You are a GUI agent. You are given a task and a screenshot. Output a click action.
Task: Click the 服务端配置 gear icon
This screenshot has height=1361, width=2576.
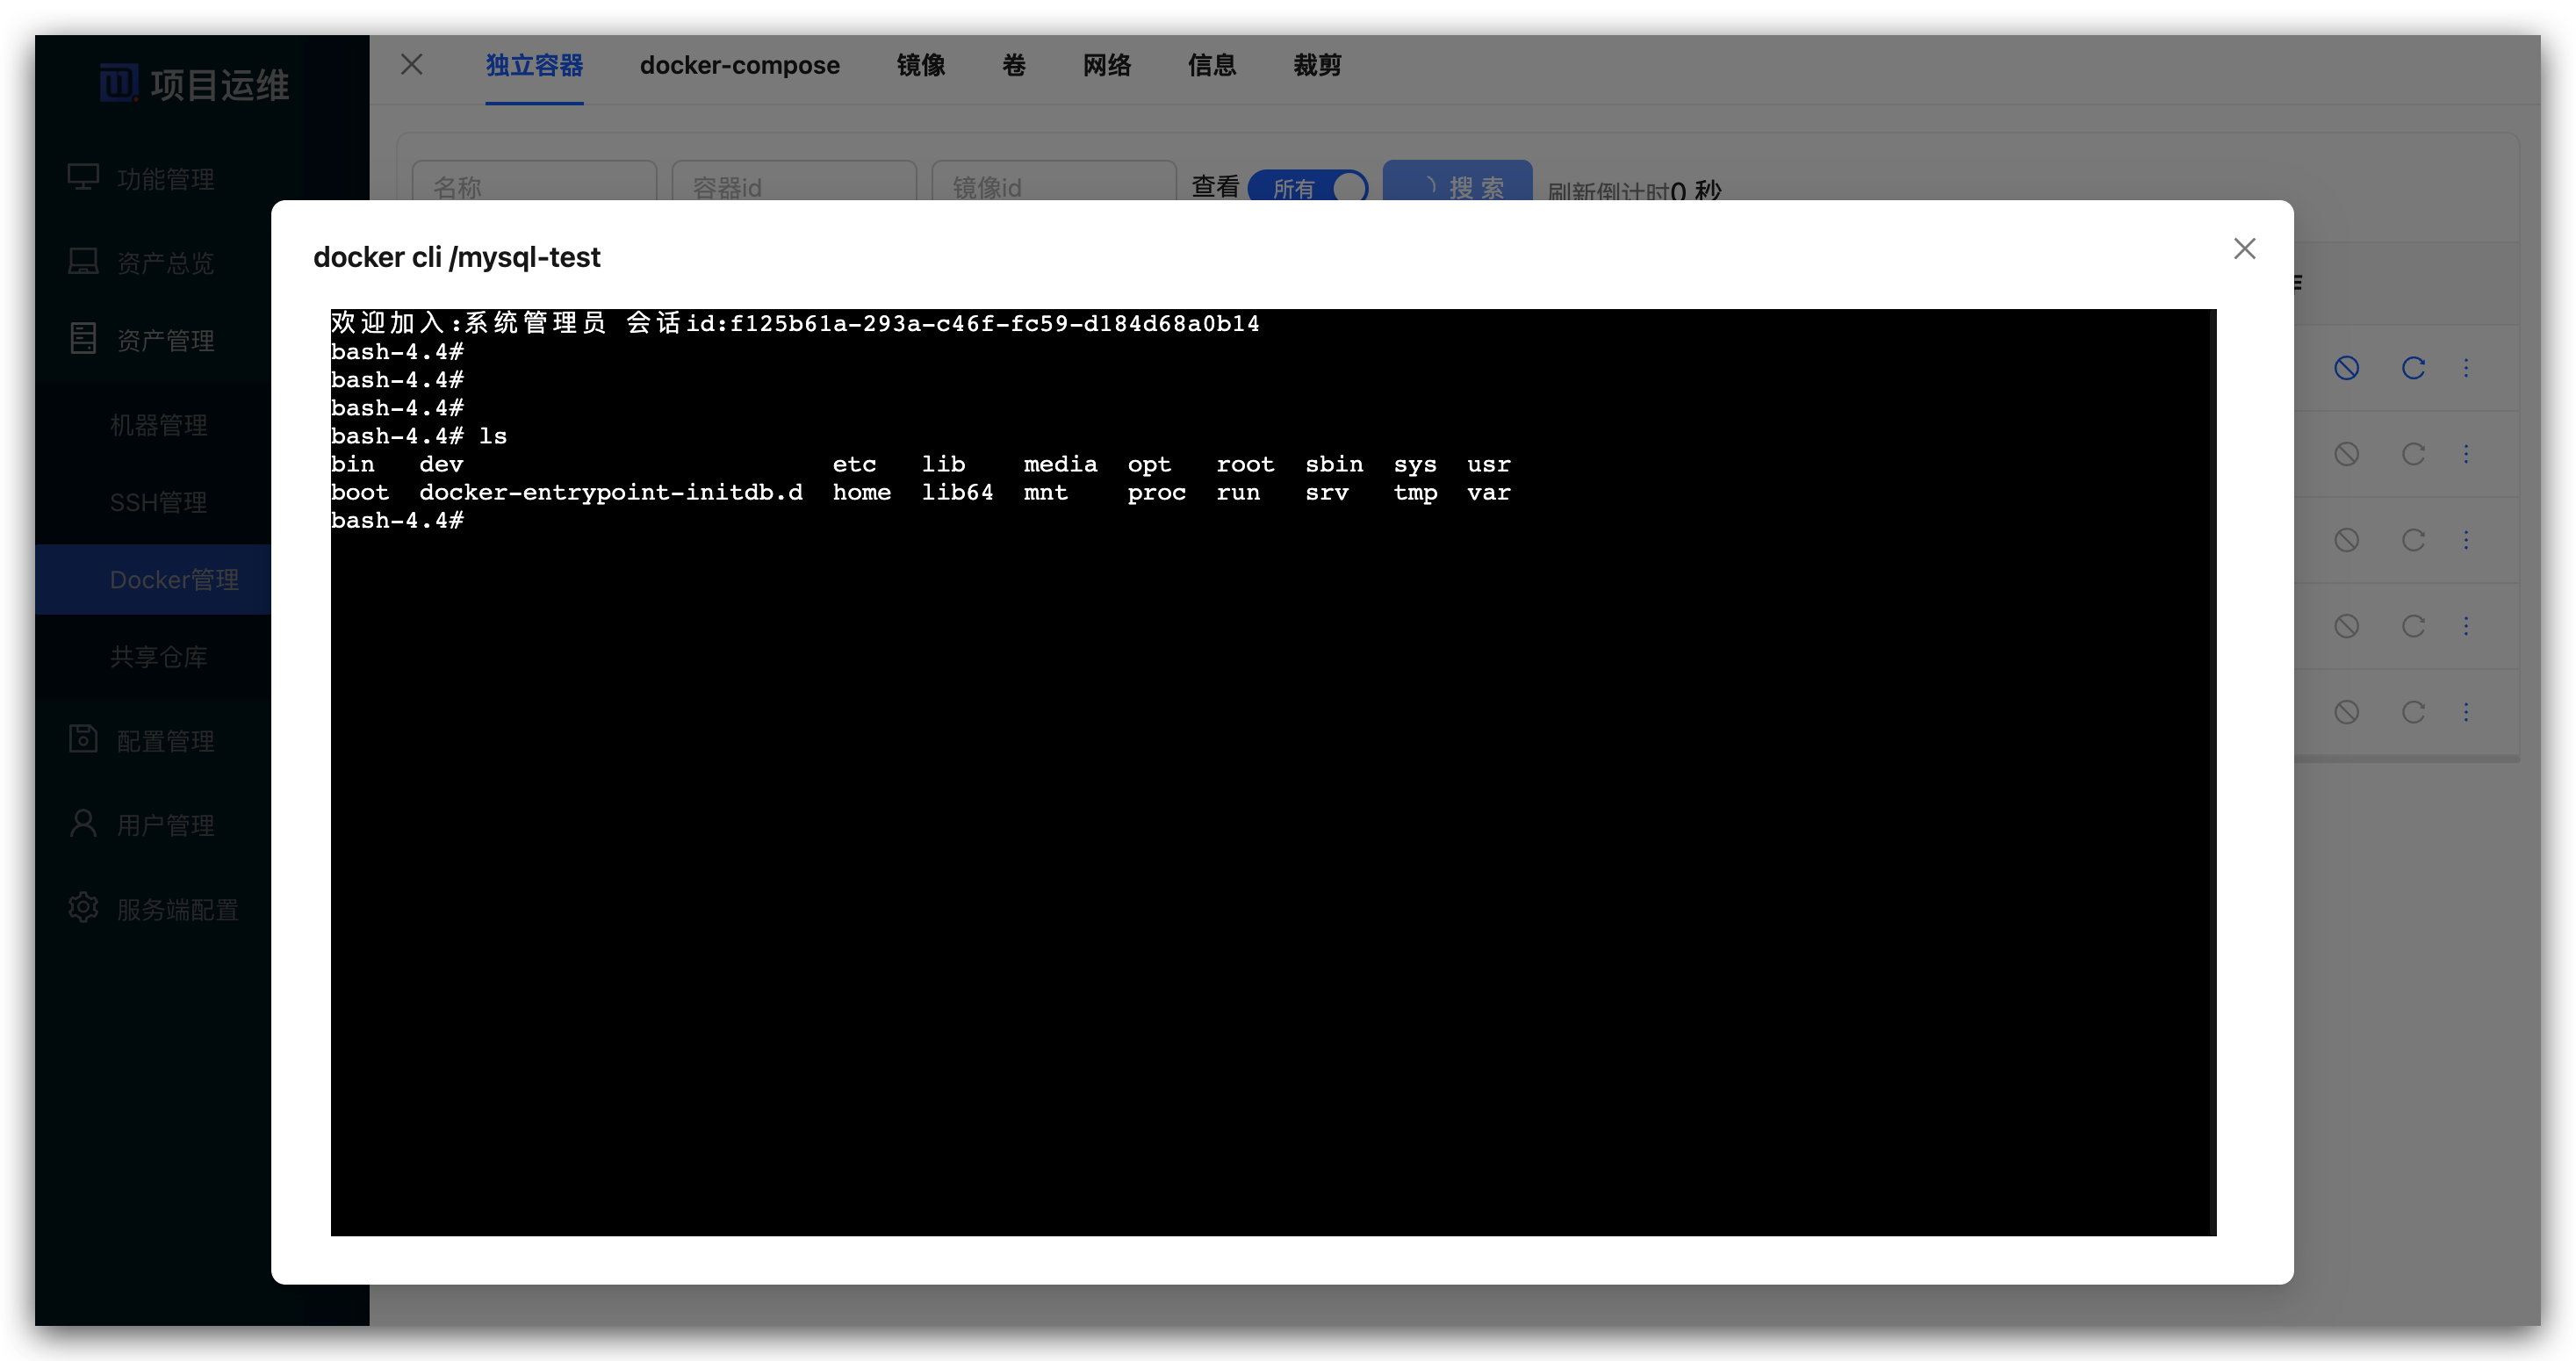tap(83, 908)
